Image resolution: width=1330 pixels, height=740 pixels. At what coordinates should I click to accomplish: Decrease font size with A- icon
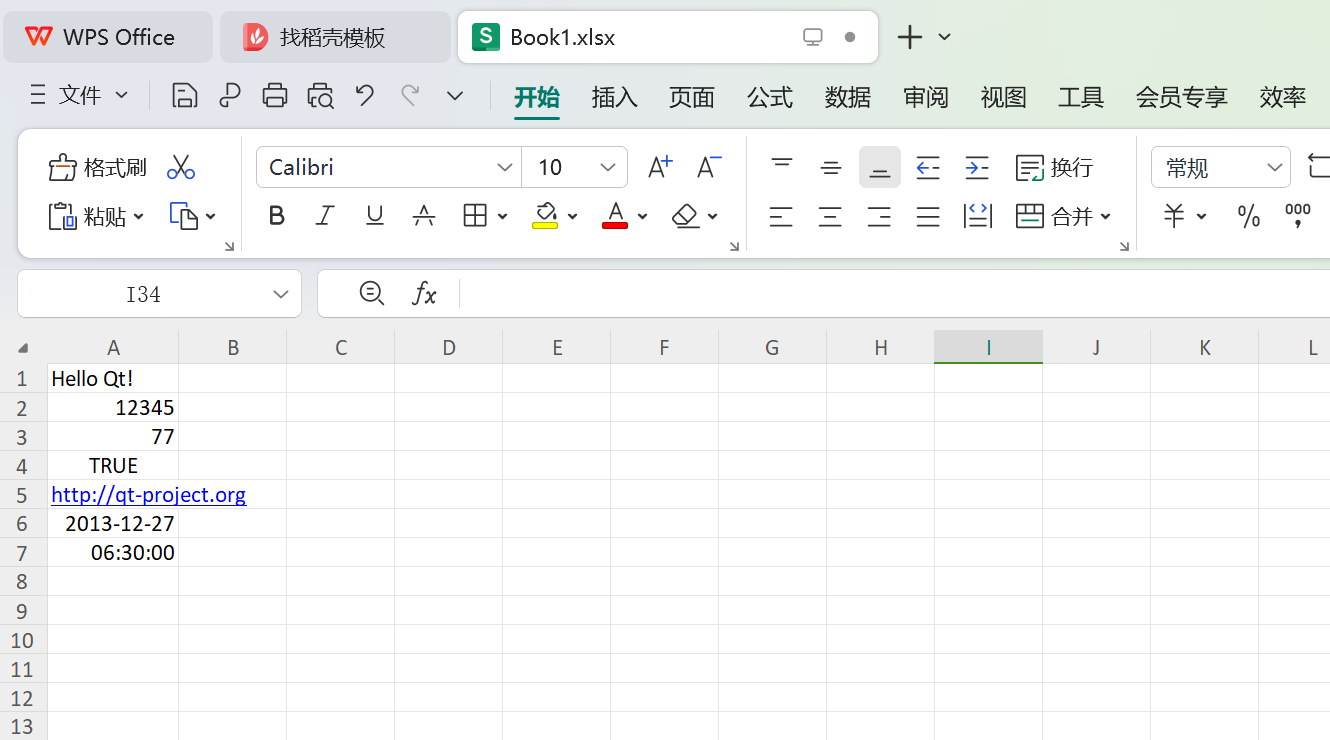(x=709, y=167)
